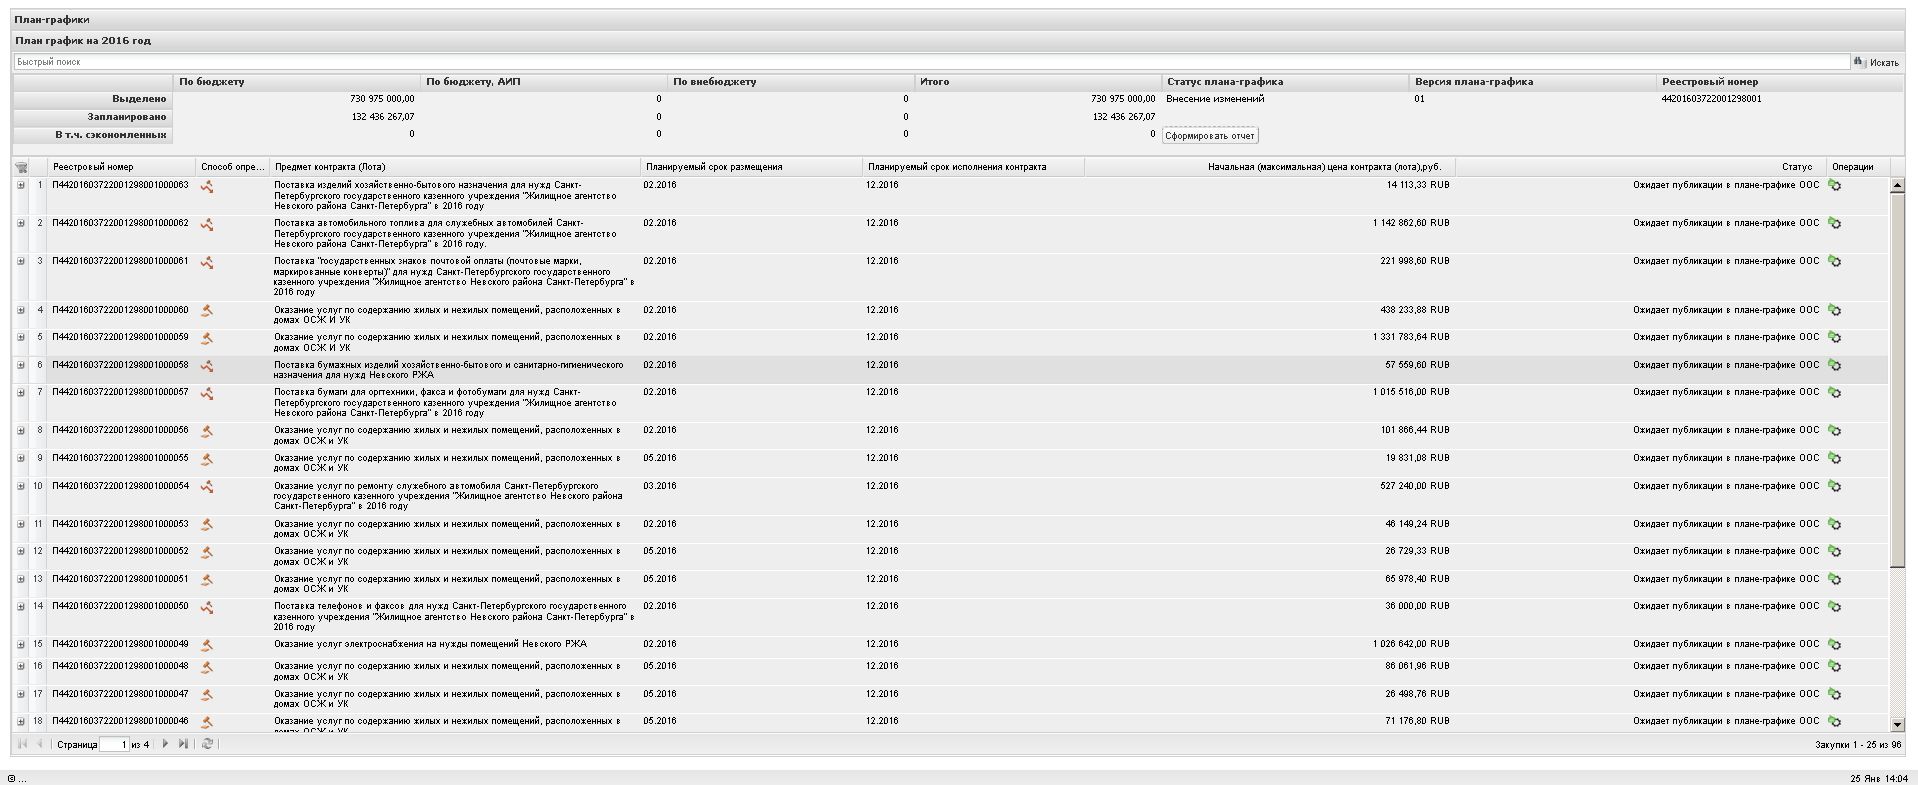Click registry number П44201603722001298001000053
This screenshot has height=785, width=1918.
click(x=120, y=524)
